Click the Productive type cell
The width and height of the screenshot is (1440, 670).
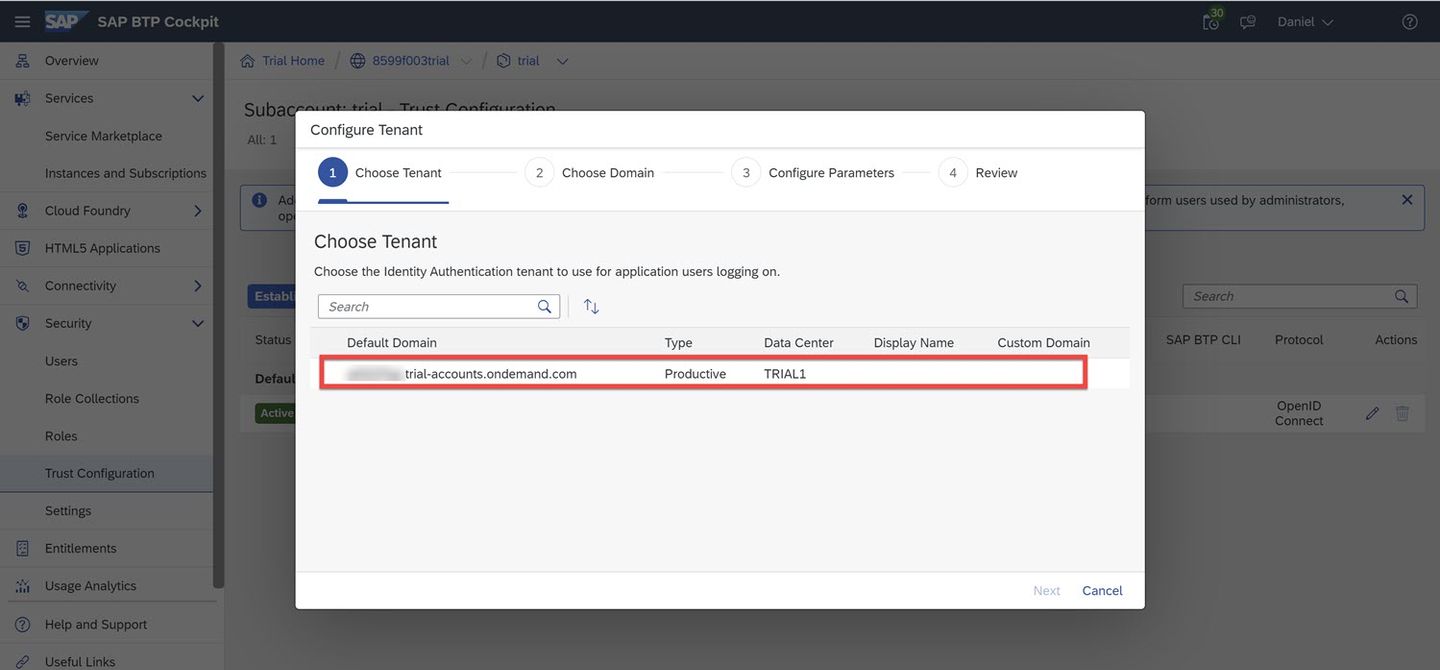tap(695, 374)
